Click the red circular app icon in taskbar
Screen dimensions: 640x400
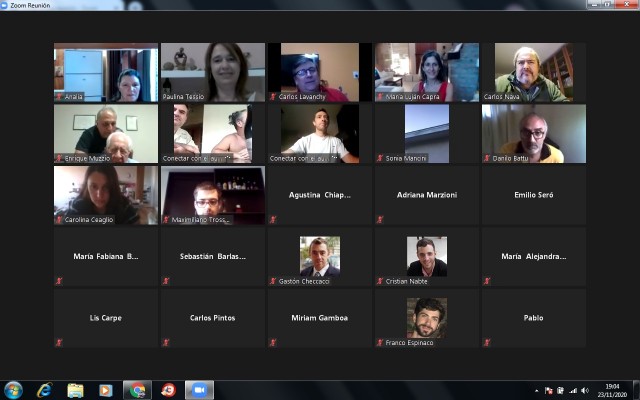point(168,390)
